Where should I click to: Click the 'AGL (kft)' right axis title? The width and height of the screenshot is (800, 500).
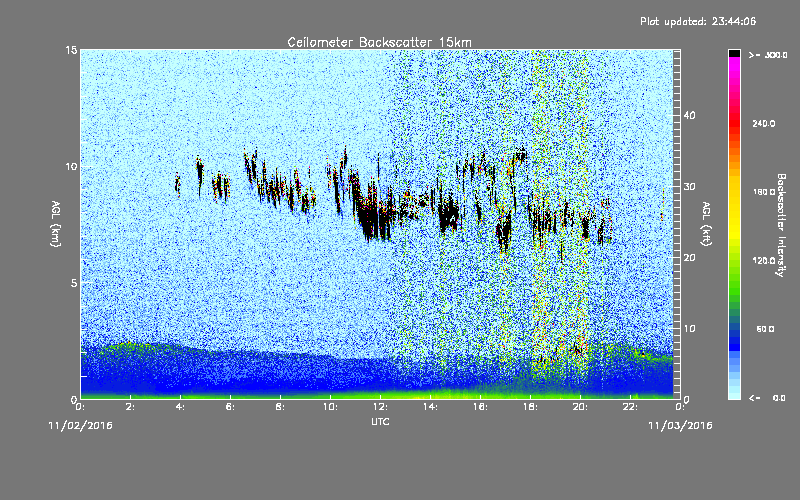click(x=706, y=223)
